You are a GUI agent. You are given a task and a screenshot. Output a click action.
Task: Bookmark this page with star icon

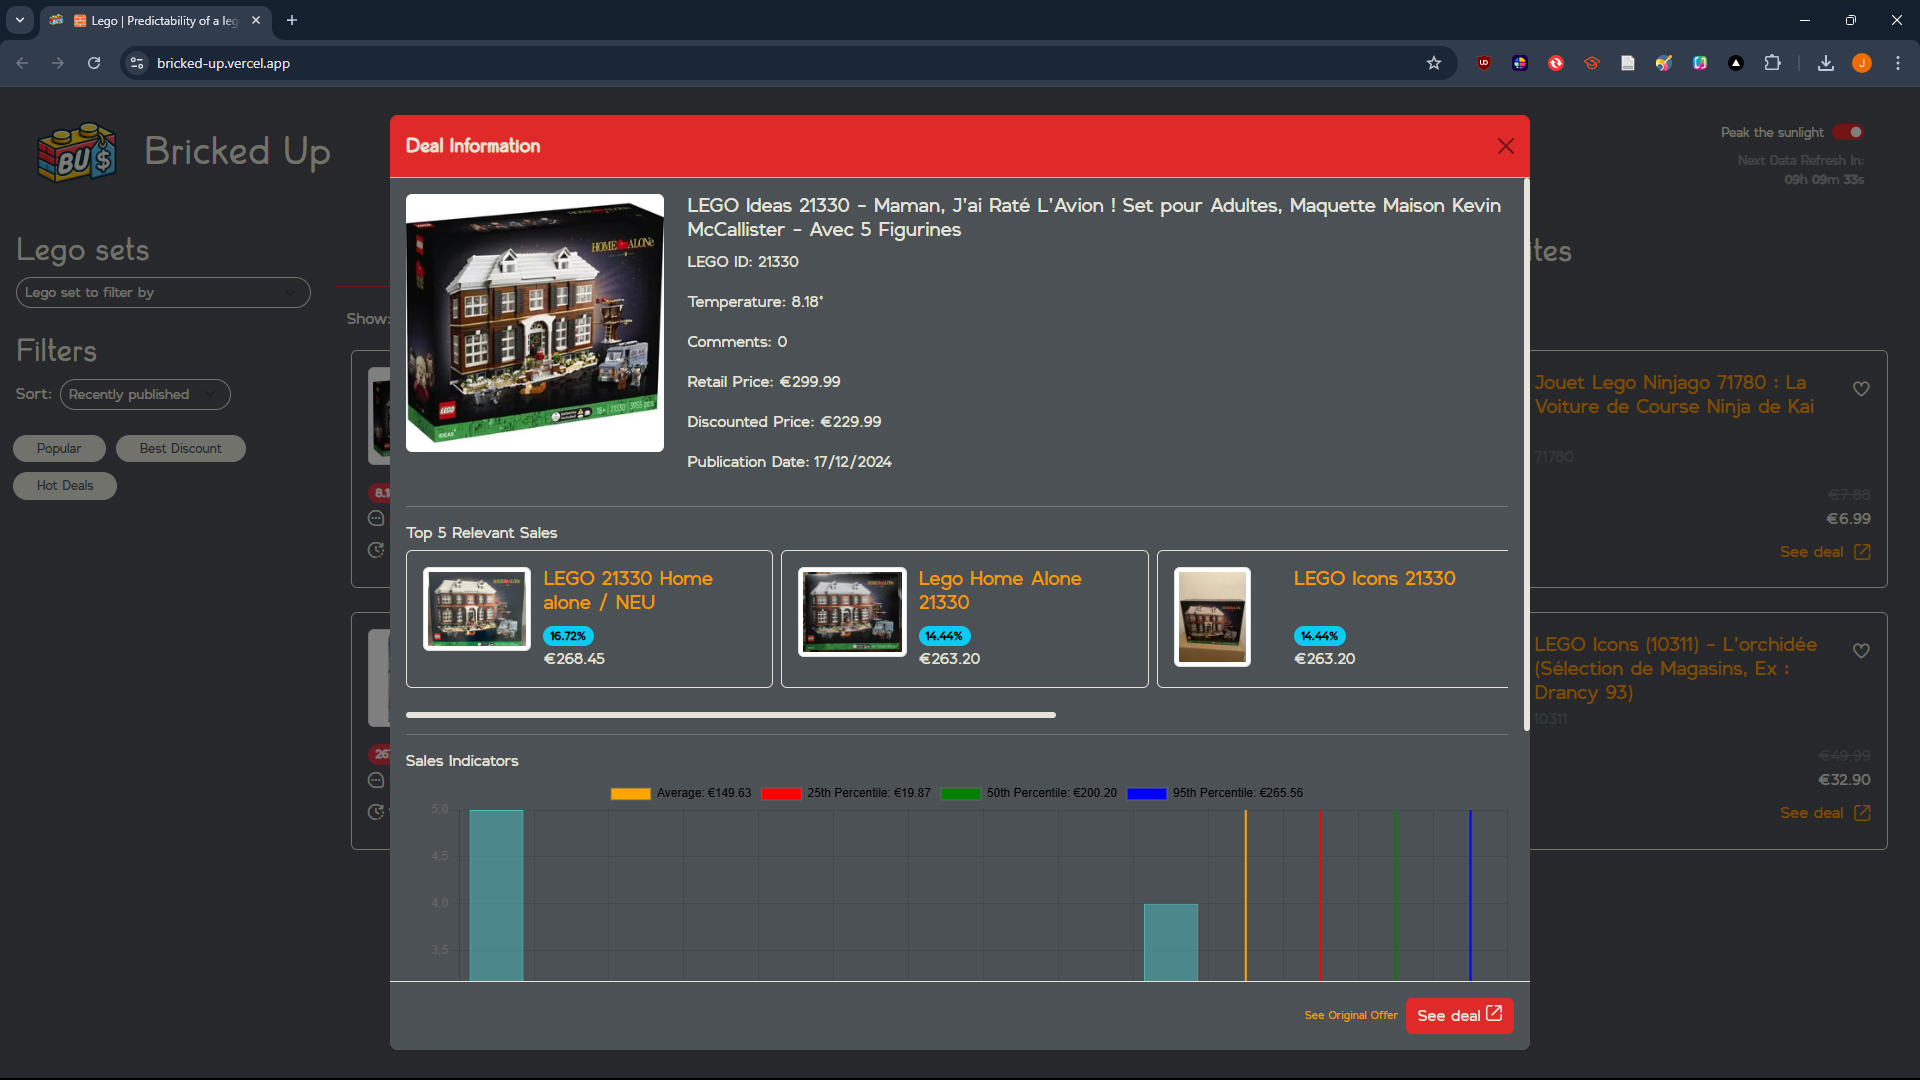pos(1434,63)
